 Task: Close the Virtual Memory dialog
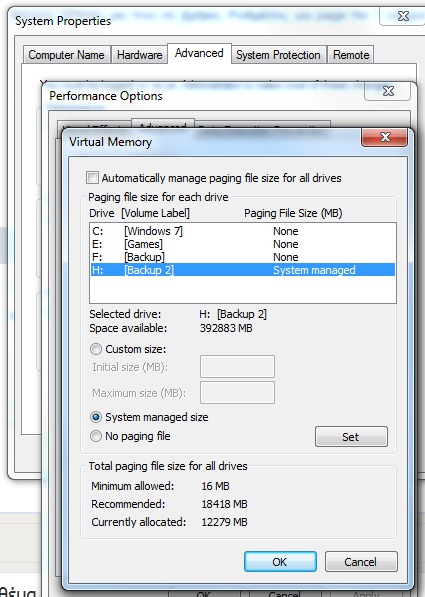point(384,137)
